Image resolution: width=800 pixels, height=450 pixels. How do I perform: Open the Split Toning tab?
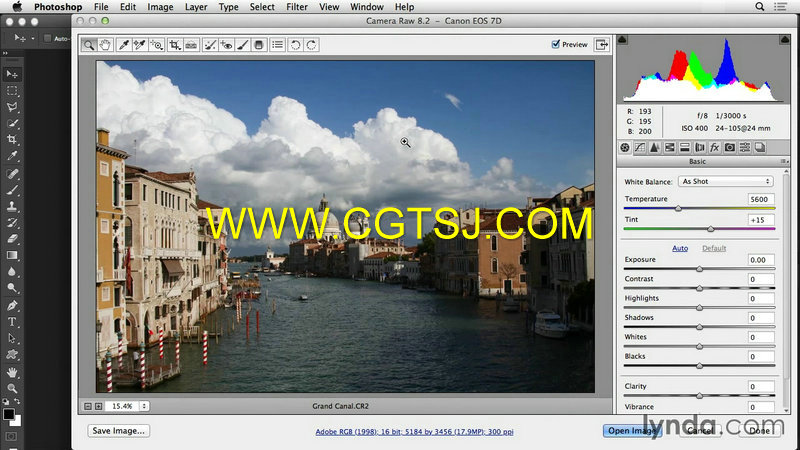(685, 147)
